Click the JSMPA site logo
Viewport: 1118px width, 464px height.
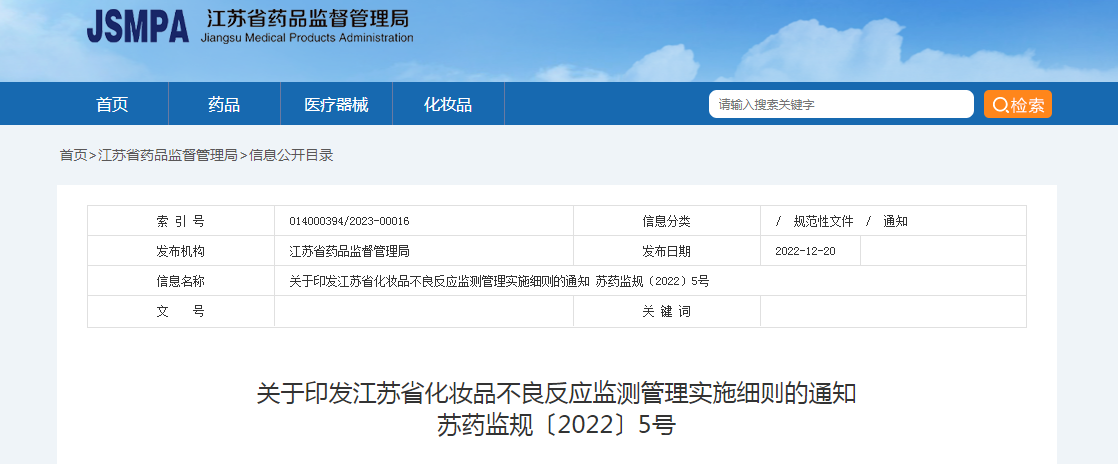click(138, 26)
